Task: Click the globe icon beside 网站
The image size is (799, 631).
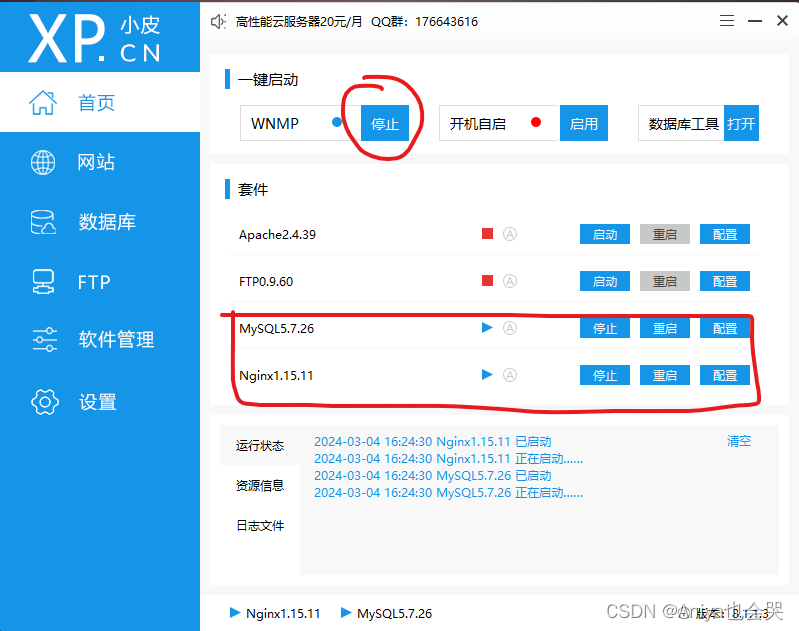Action: 43,163
